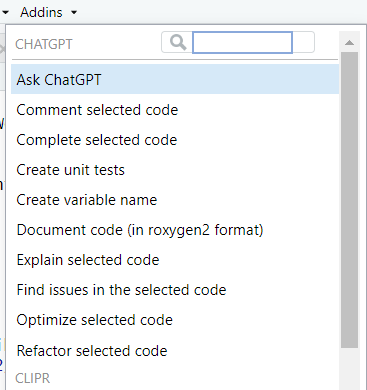
Task: Run the Create unit tests addin
Action: (x=175, y=170)
